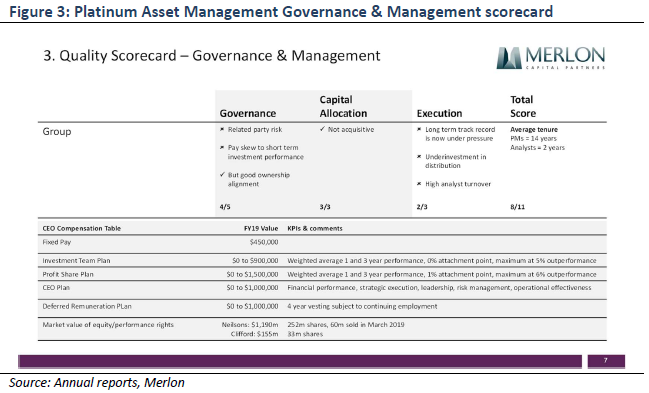Screen dimensions: 649x393
Task: Click the cross beside Long term track record
Action: click(419, 130)
